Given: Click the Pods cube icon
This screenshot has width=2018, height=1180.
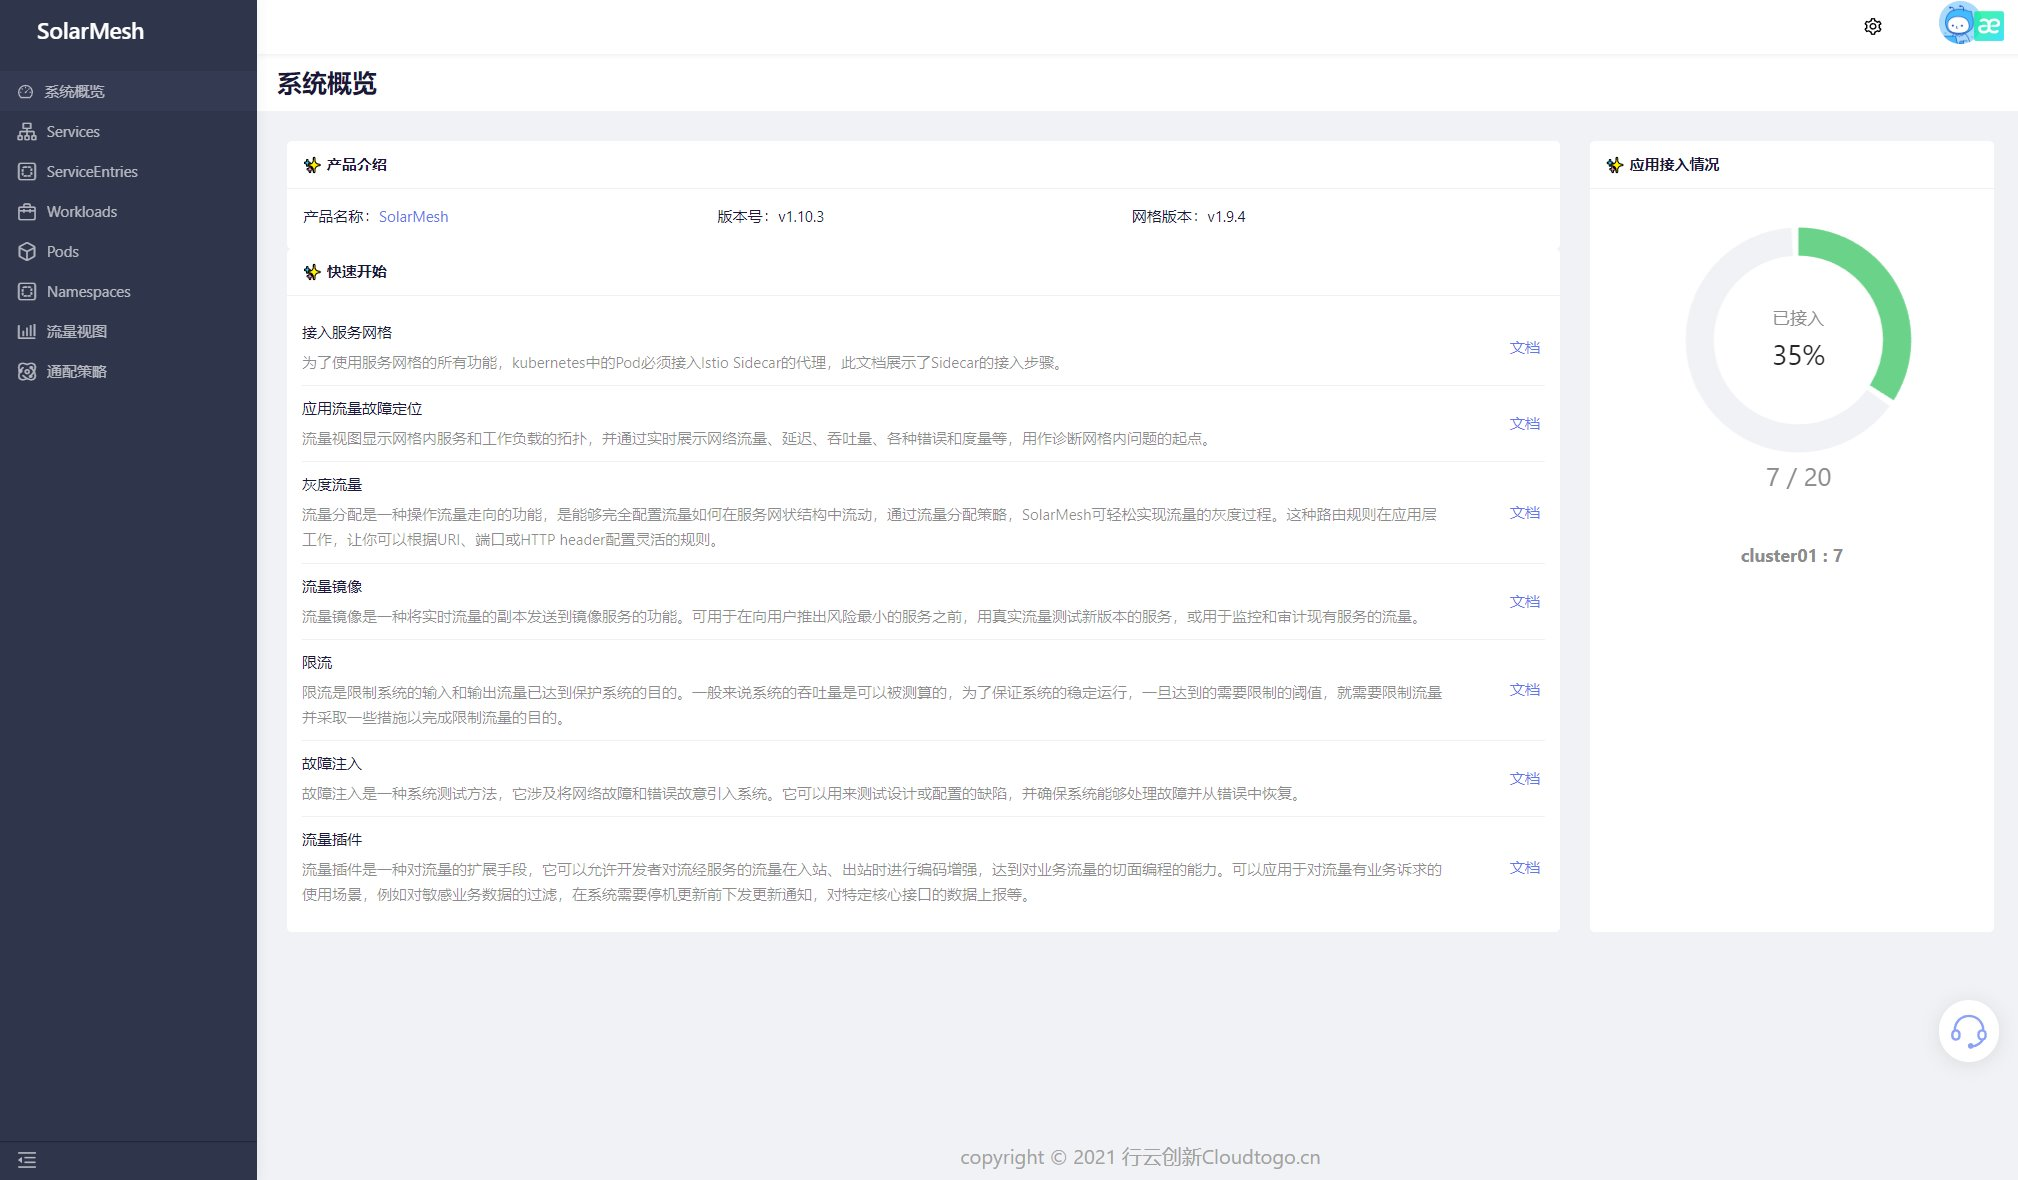Looking at the screenshot, I should (27, 252).
